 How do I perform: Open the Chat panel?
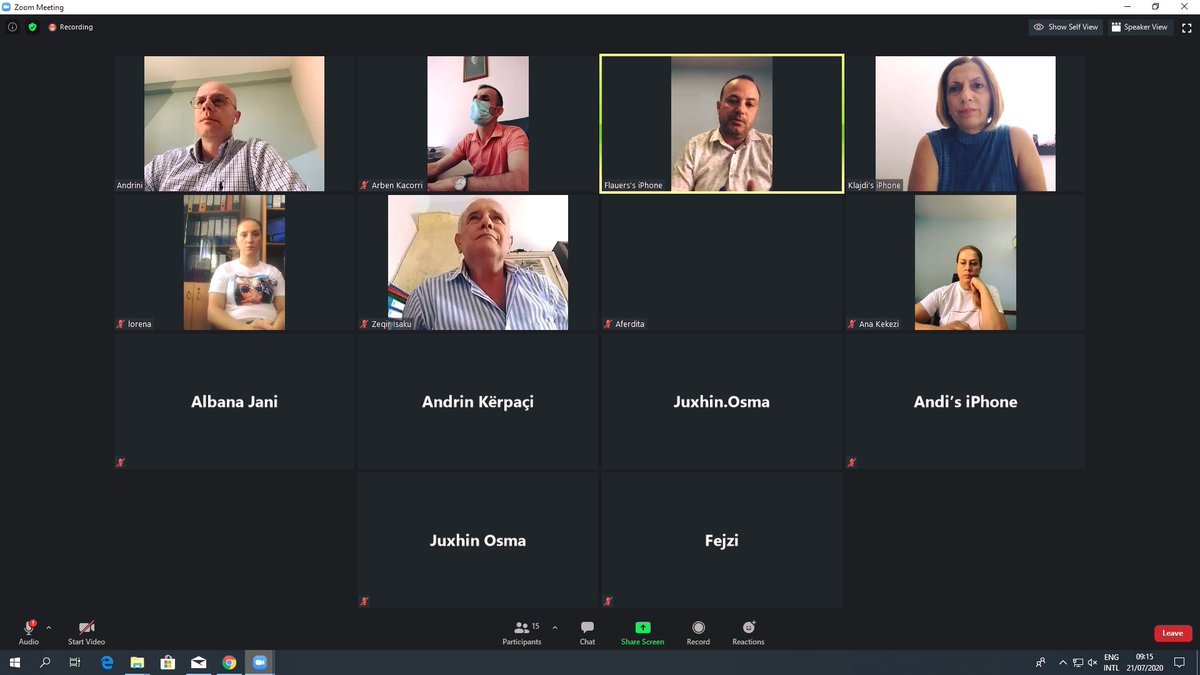tap(587, 632)
